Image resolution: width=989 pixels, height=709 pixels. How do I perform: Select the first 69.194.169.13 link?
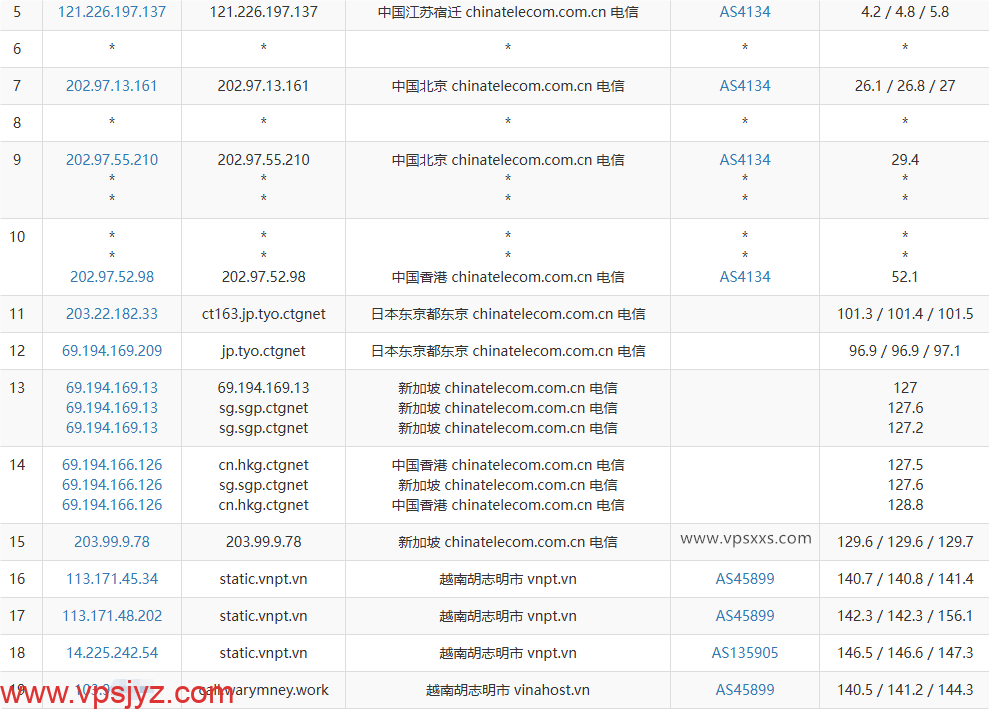tap(111, 388)
